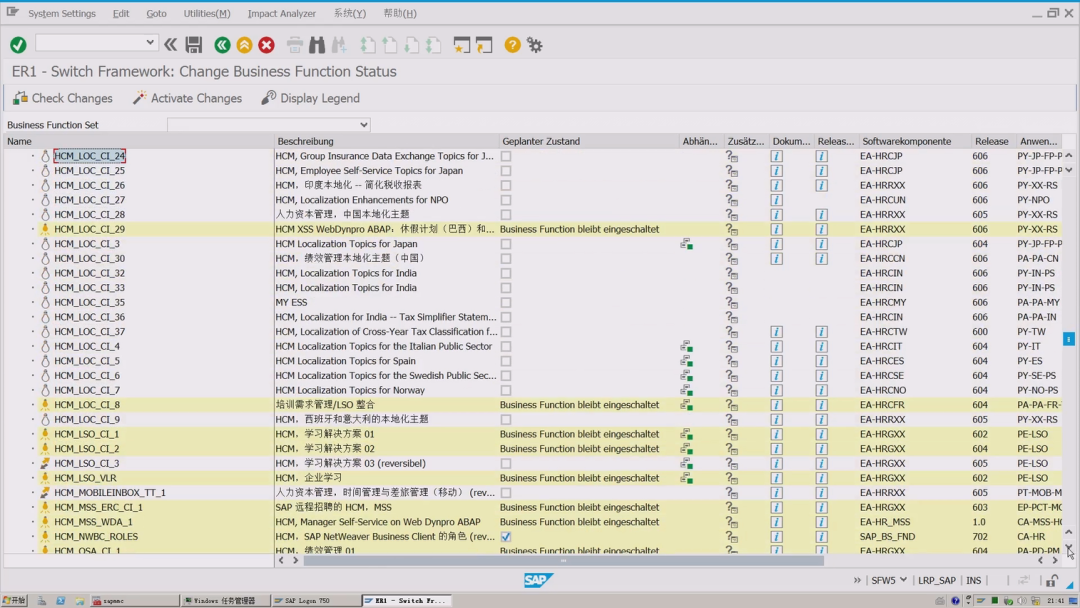Image resolution: width=1080 pixels, height=608 pixels.
Task: Click the Print icon in the toolbar
Action: 295,45
